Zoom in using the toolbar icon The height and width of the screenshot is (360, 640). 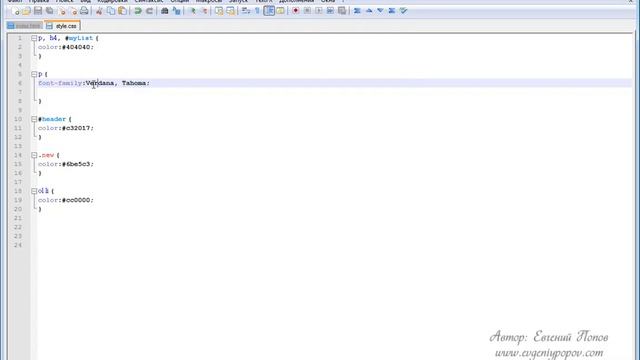click(192, 11)
